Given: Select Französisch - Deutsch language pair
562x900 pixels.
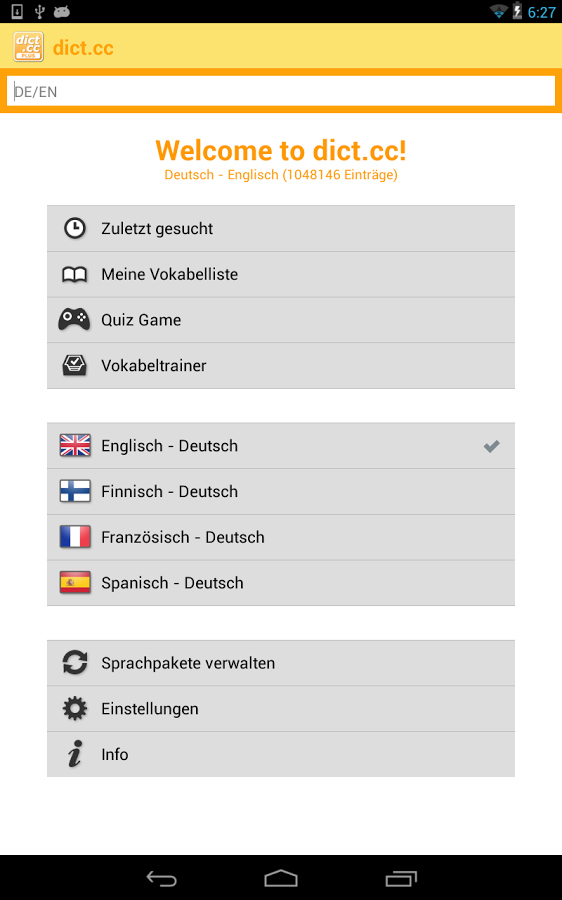Looking at the screenshot, I should tap(281, 537).
